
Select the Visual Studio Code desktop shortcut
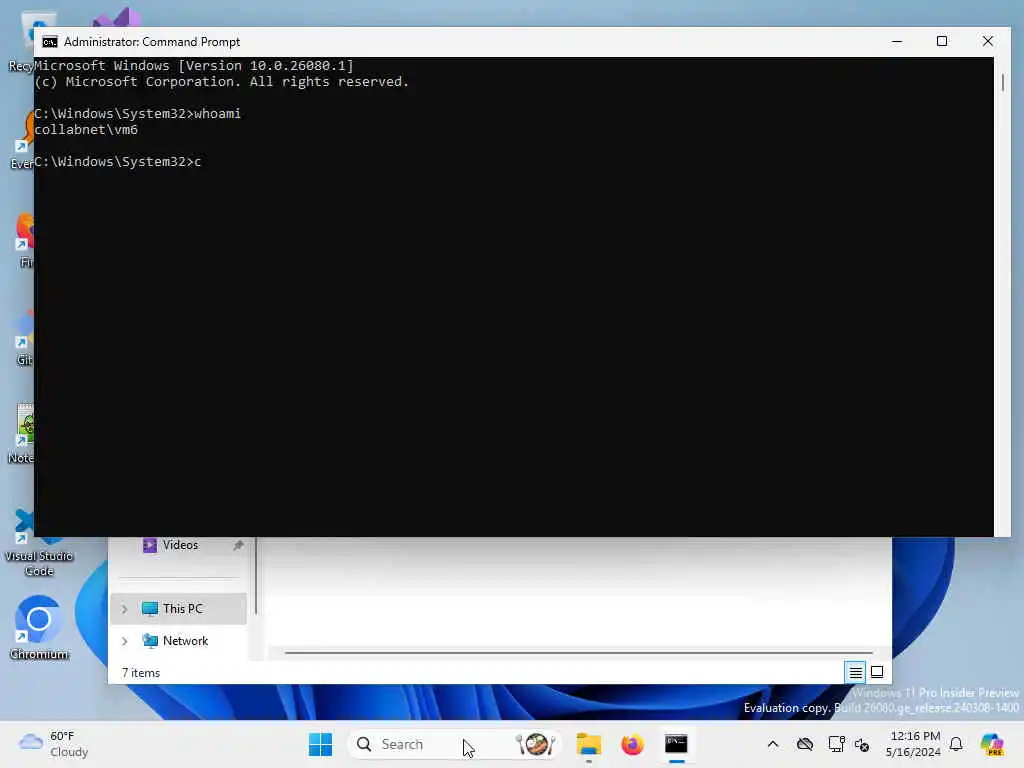tap(39, 543)
